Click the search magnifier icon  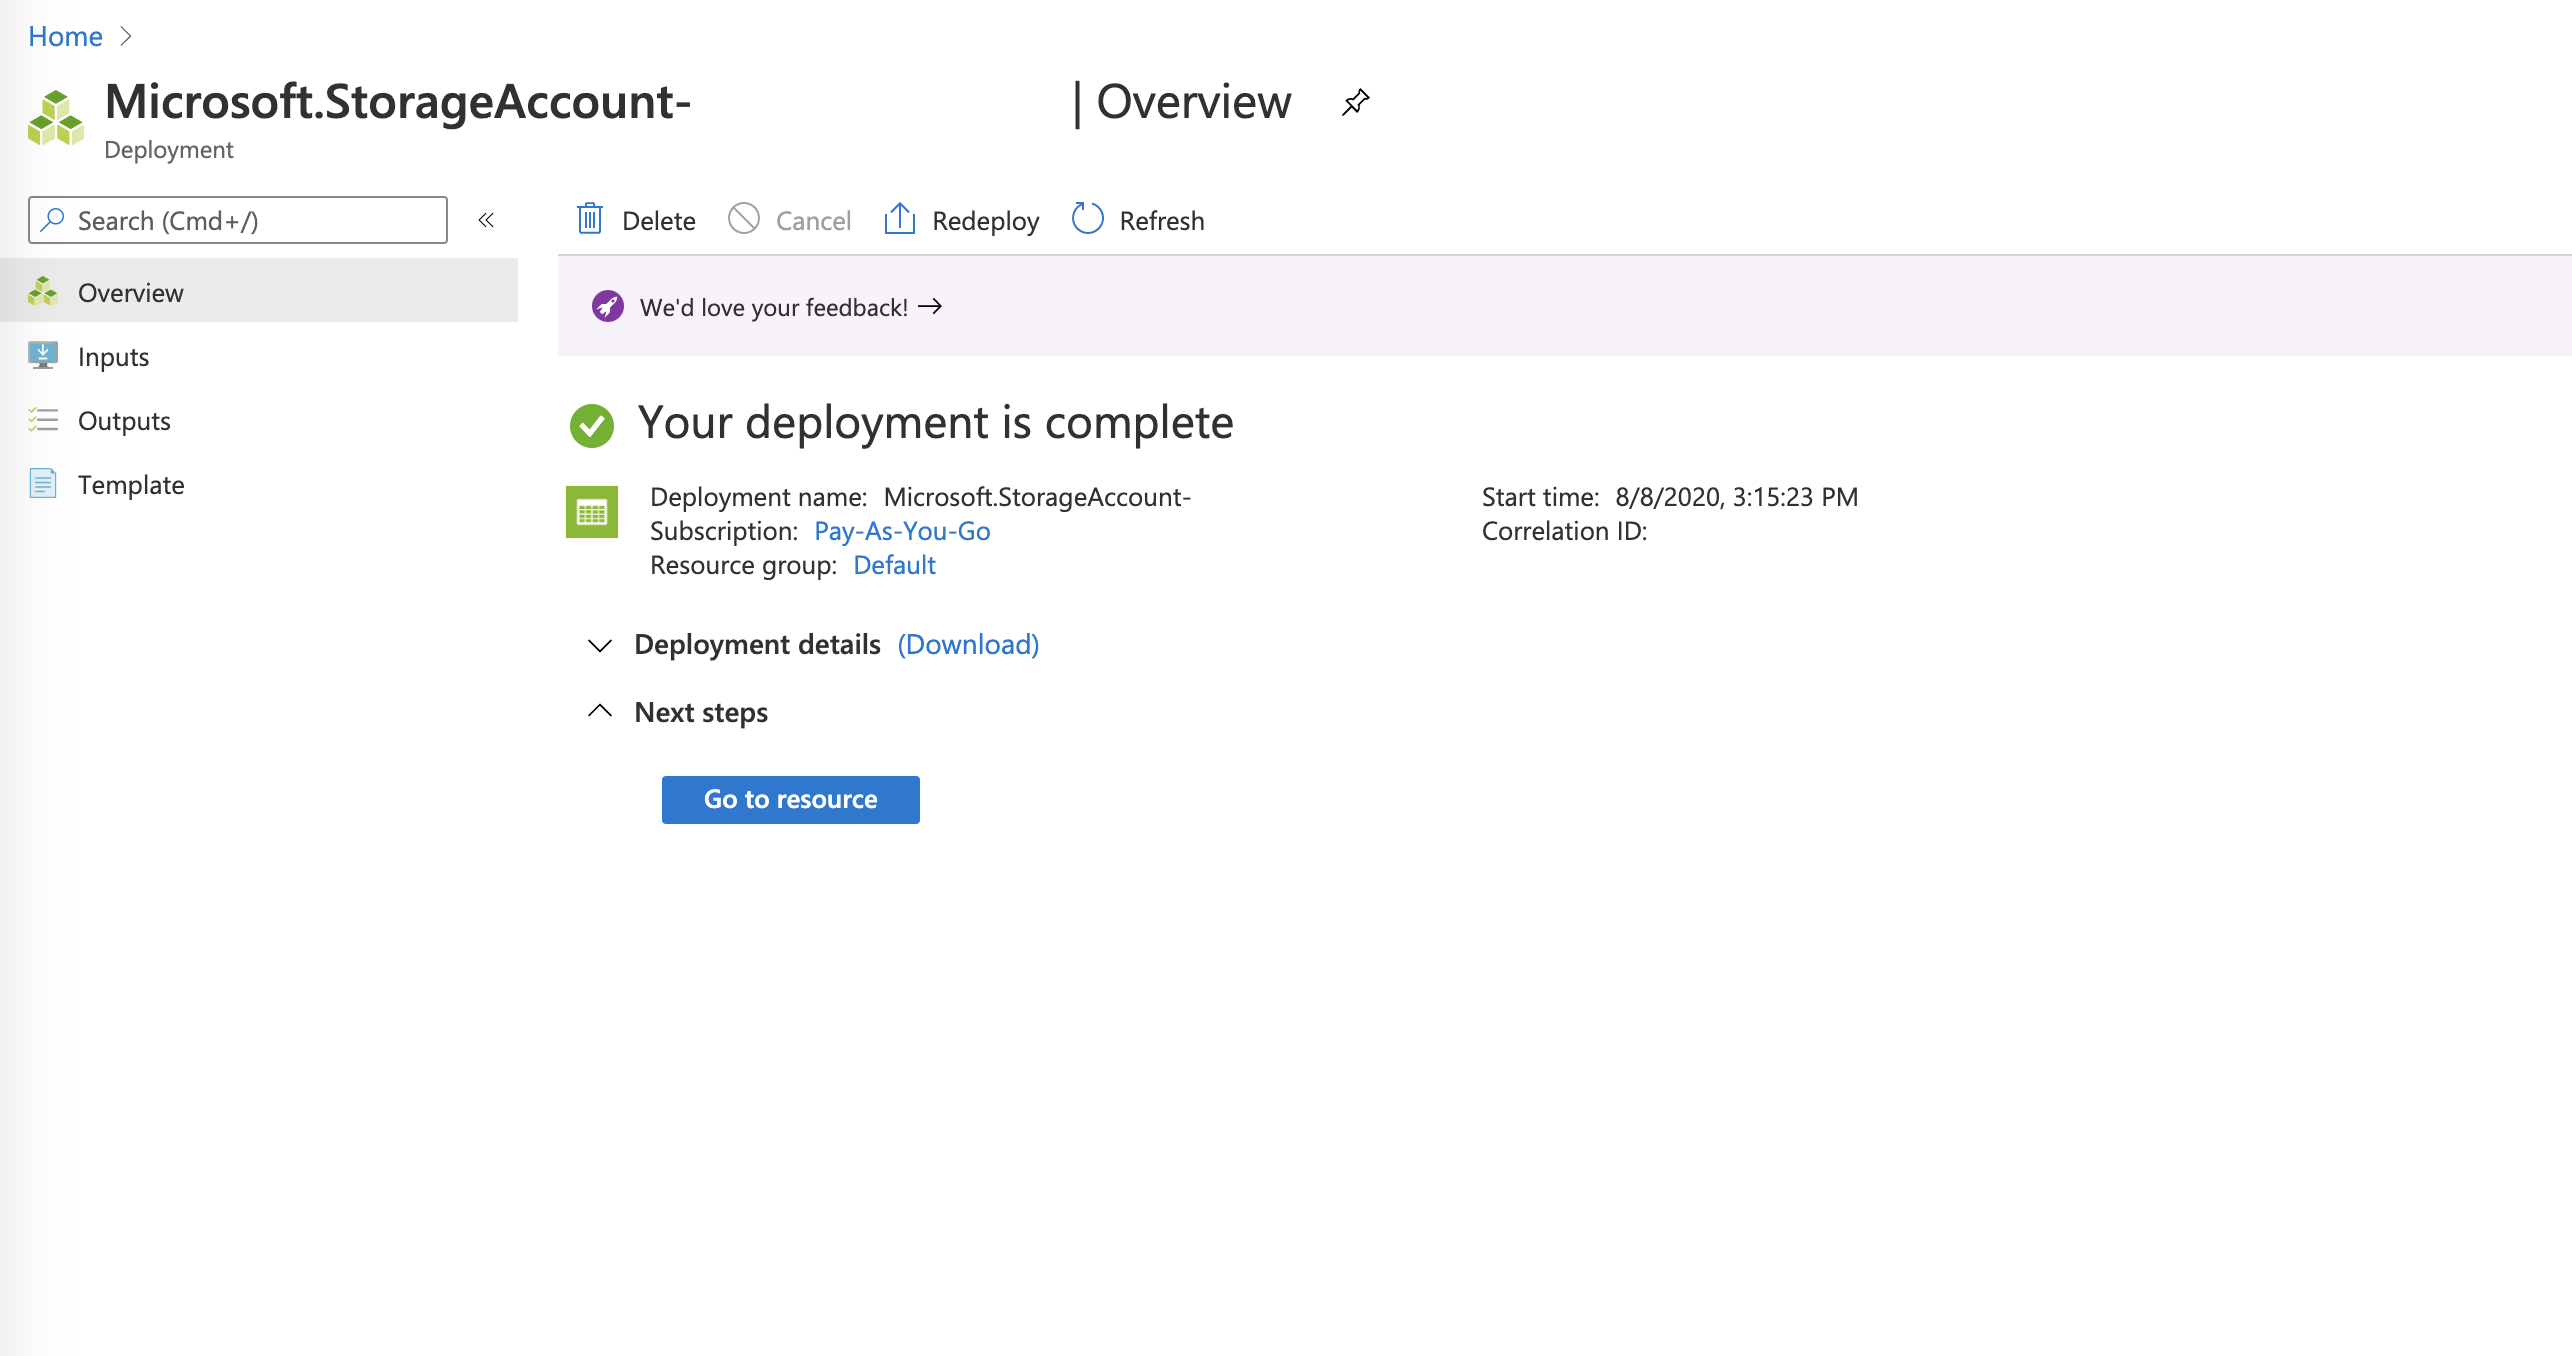52,220
